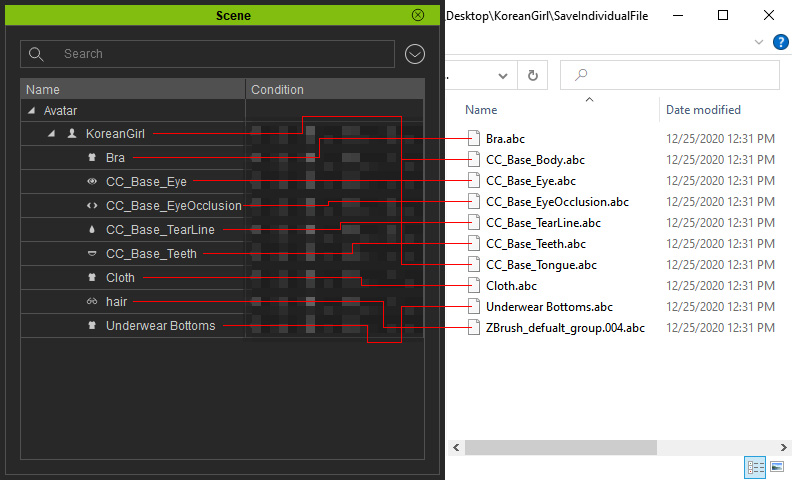Select CC_Base_Teeth.abc file
The image size is (793, 480).
(536, 244)
